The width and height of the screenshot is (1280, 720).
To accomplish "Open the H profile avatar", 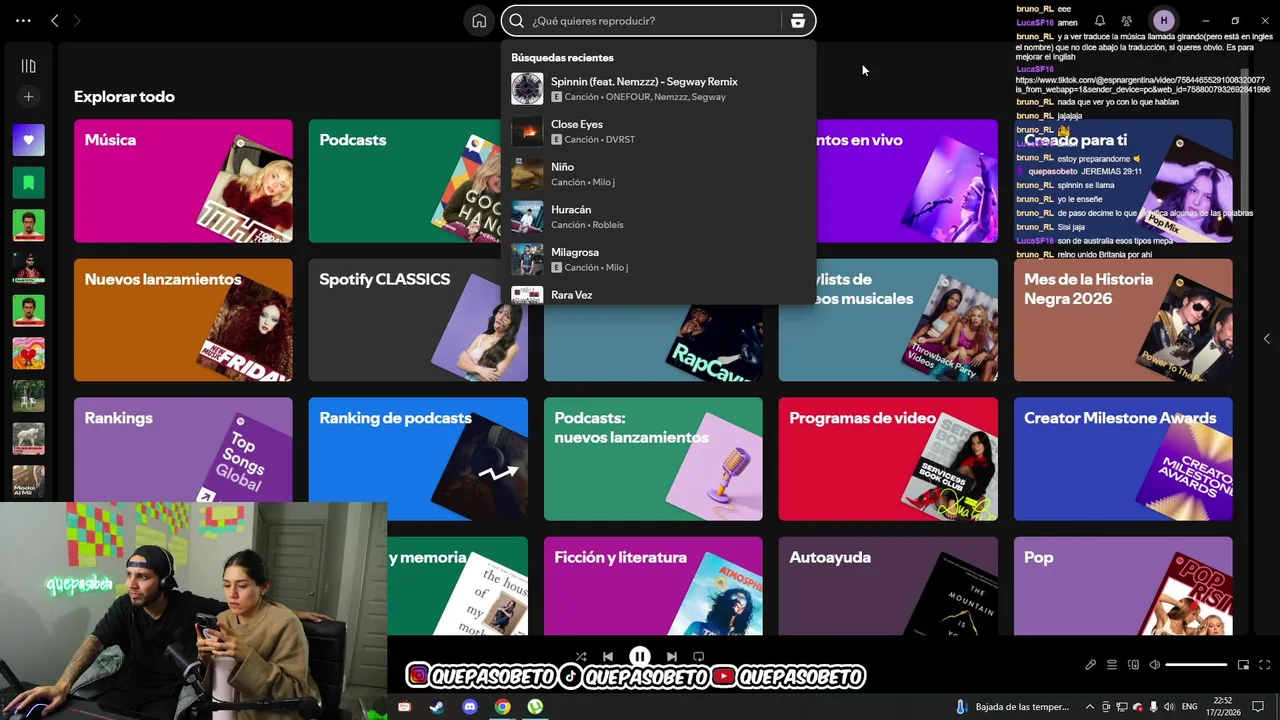I will coord(1163,20).
